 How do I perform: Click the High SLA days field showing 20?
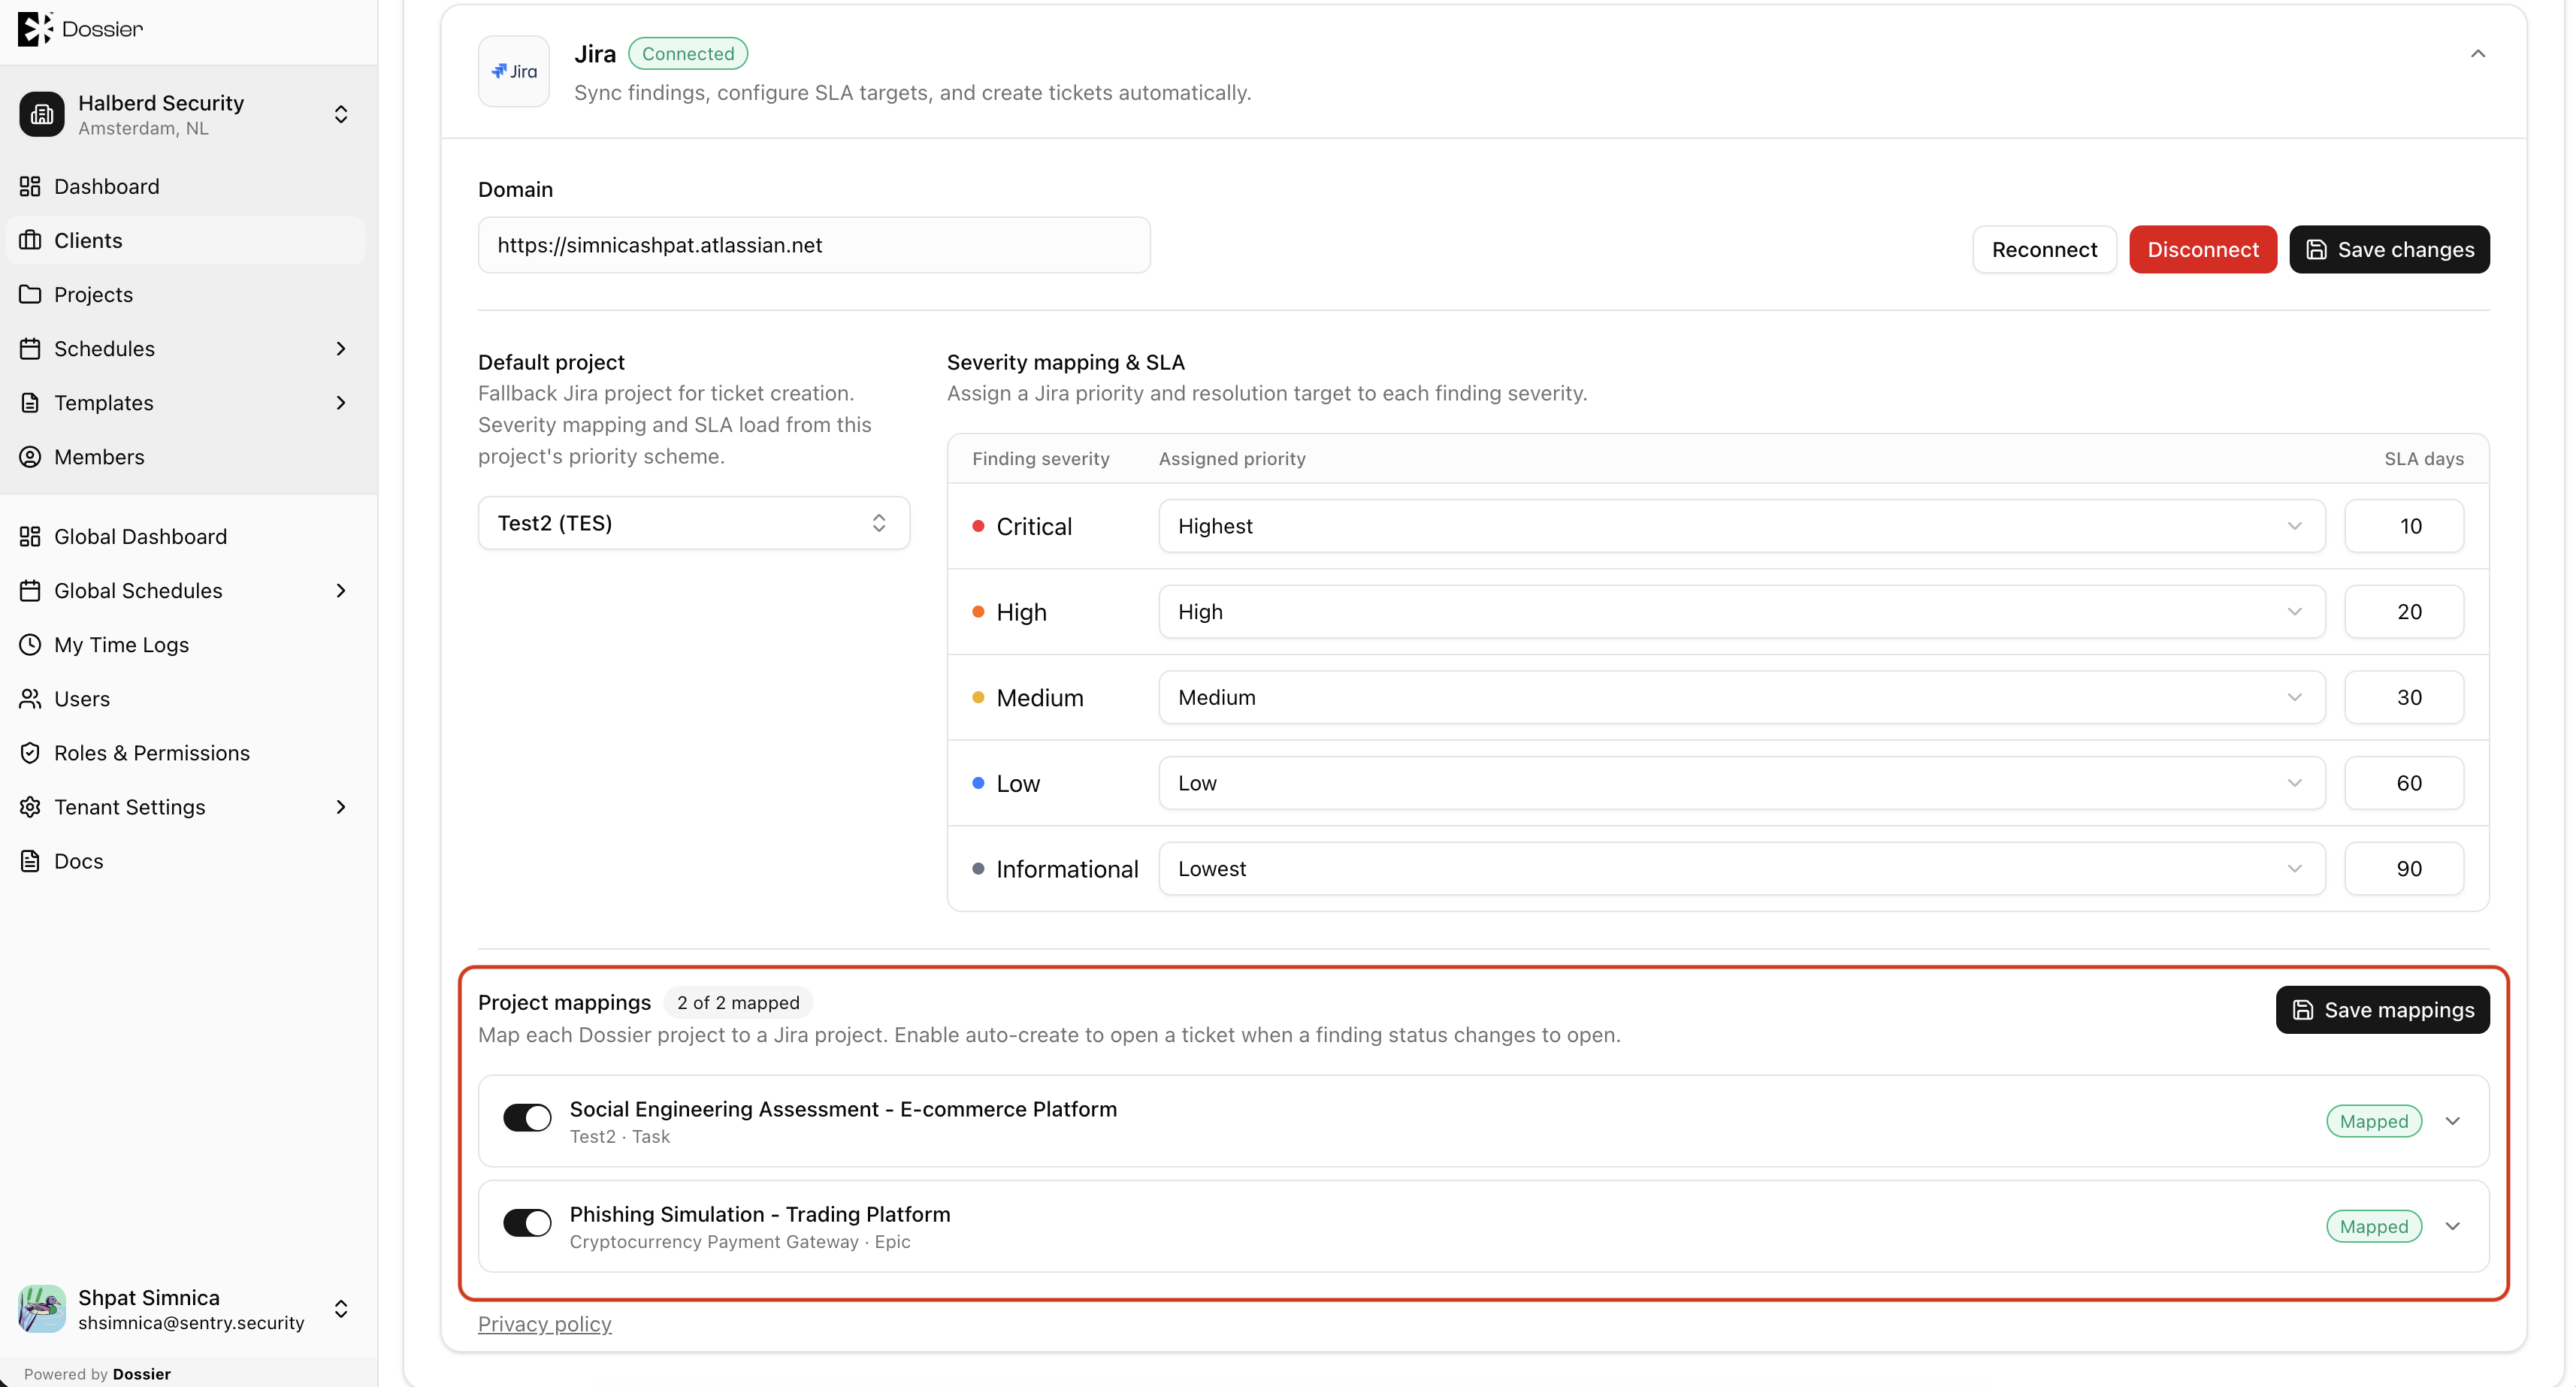(2404, 612)
